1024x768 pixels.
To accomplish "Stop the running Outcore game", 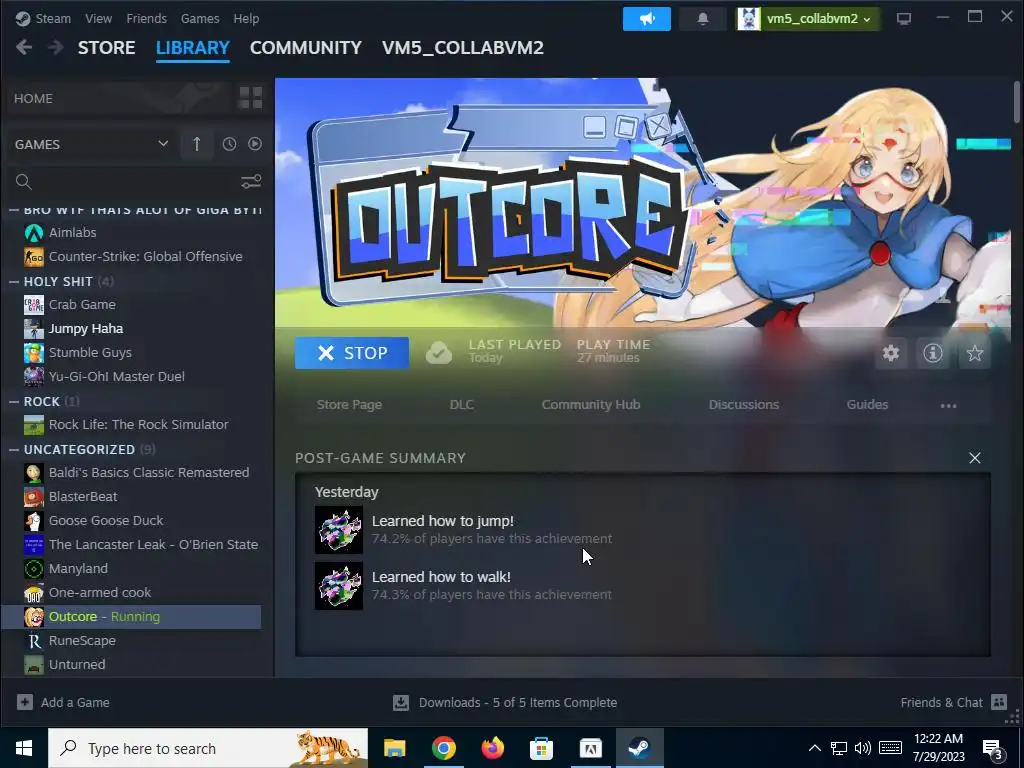I will pos(352,353).
